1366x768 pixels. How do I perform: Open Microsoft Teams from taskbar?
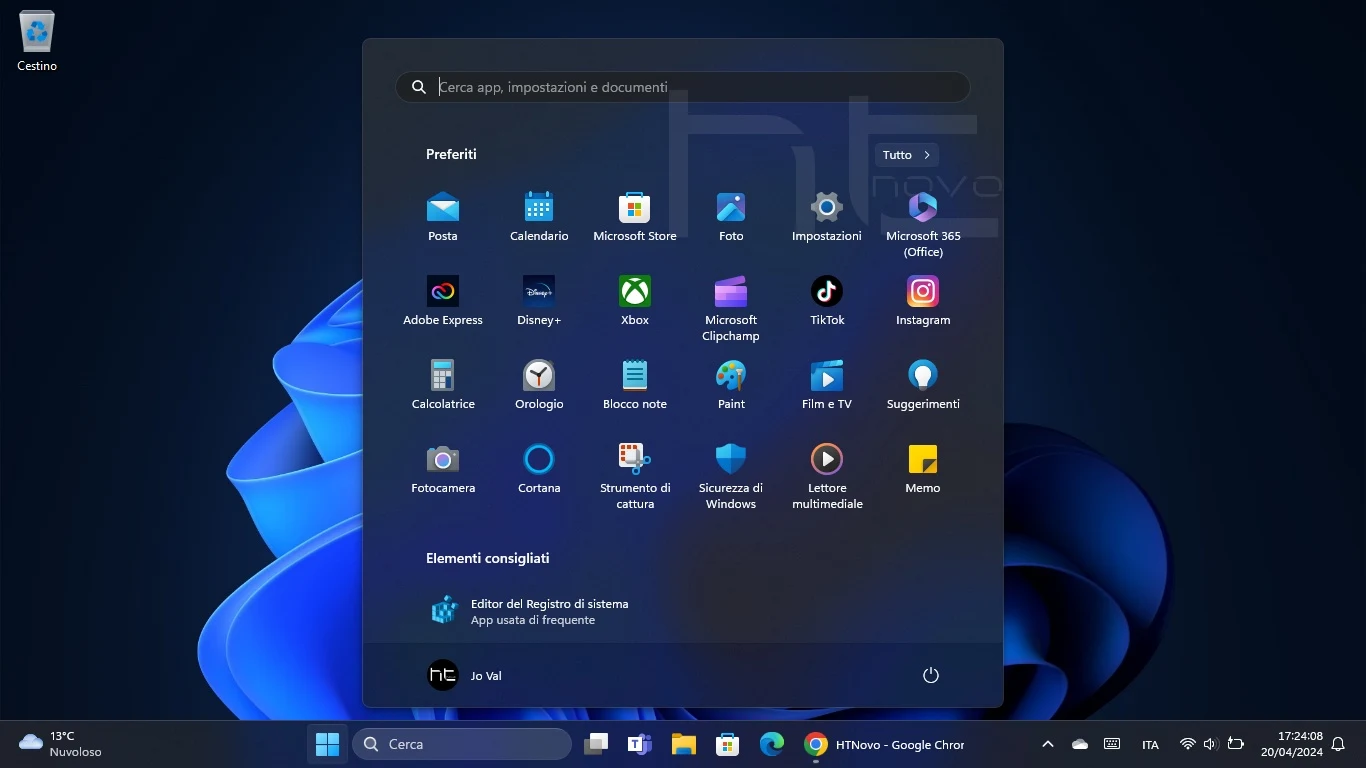[x=640, y=744]
